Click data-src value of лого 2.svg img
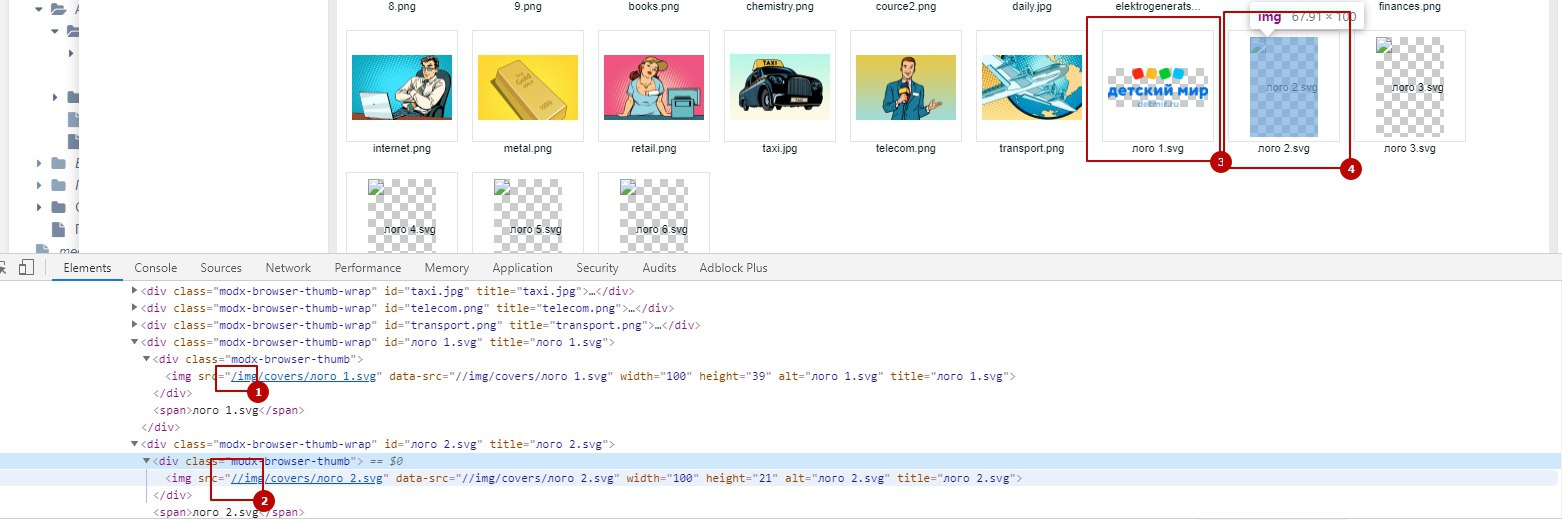This screenshot has width=1562, height=520. click(x=537, y=478)
